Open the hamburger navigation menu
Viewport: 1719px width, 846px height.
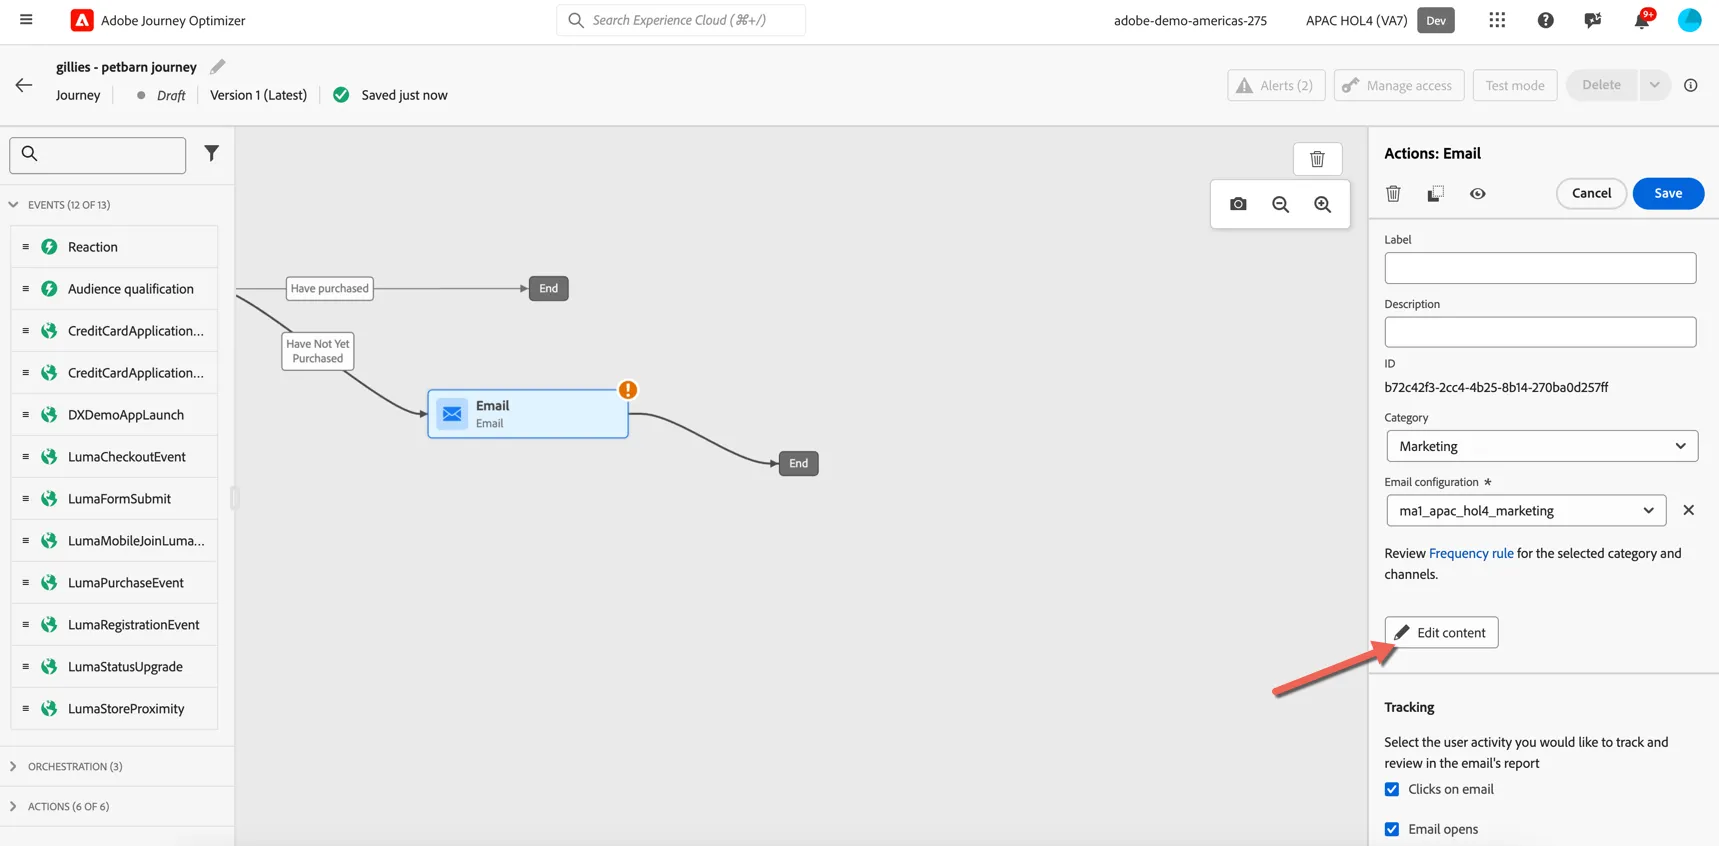pyautogui.click(x=26, y=20)
